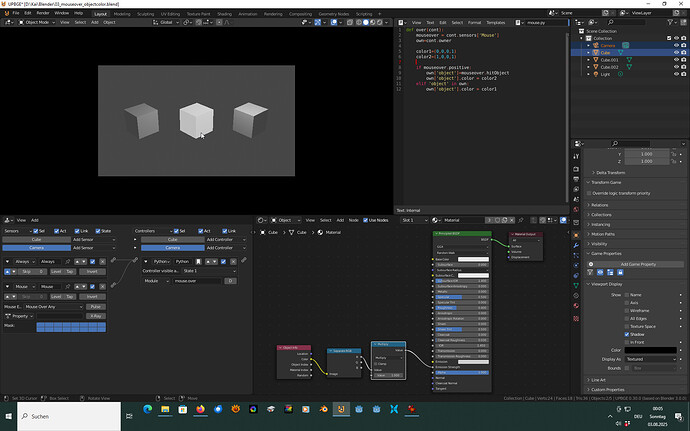690x431 pixels.
Task: Hide Cube.001 with its eye icon
Action: pyautogui.click(x=676, y=60)
